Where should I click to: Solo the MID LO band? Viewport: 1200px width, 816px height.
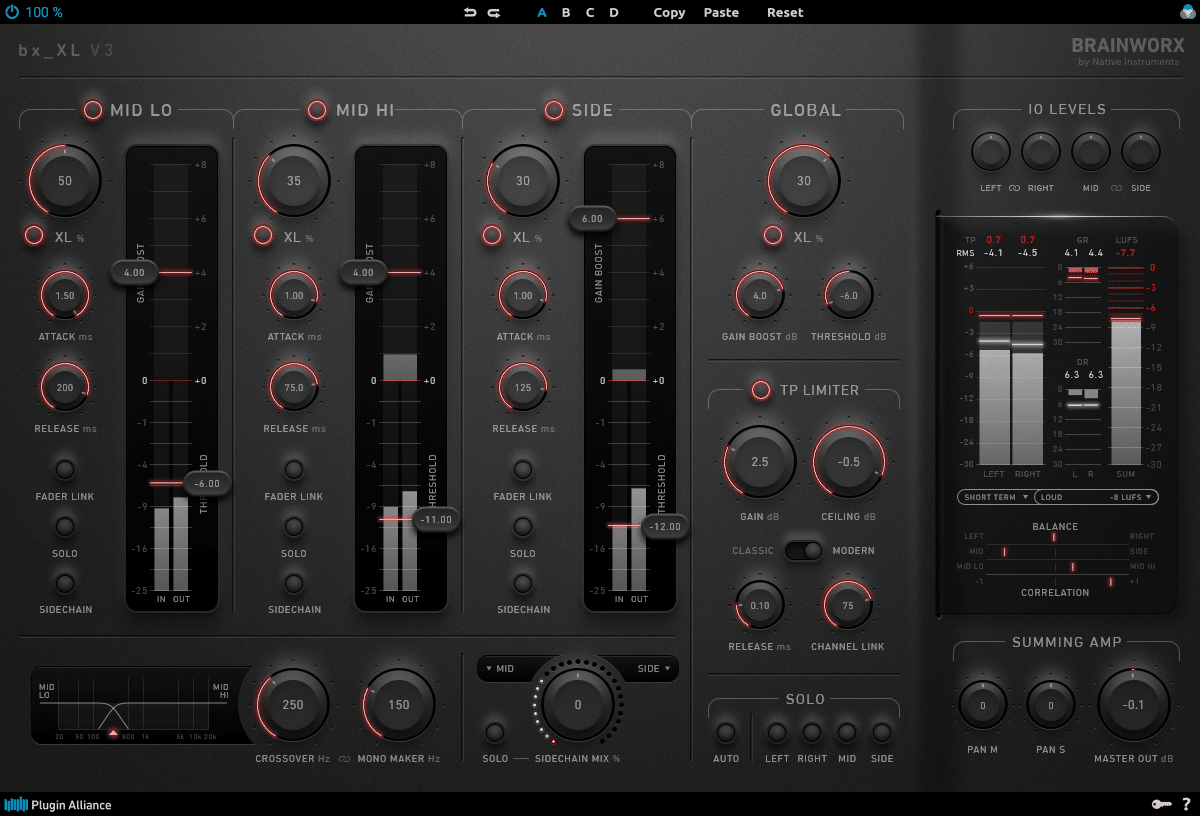click(65, 526)
